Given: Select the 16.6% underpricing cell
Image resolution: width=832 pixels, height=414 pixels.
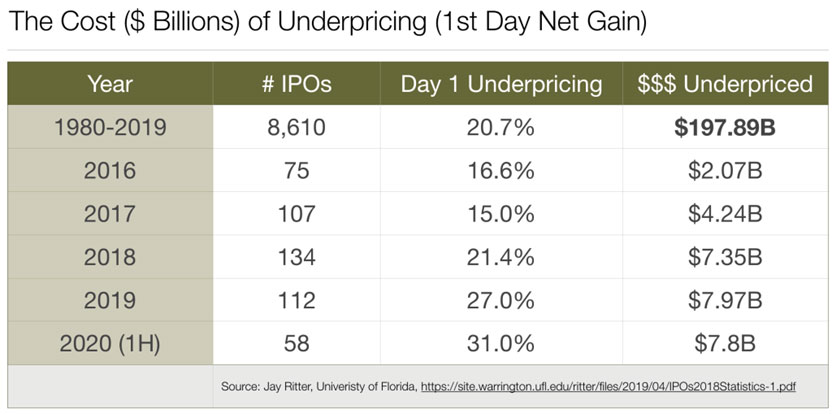Looking at the screenshot, I should coord(502,170).
